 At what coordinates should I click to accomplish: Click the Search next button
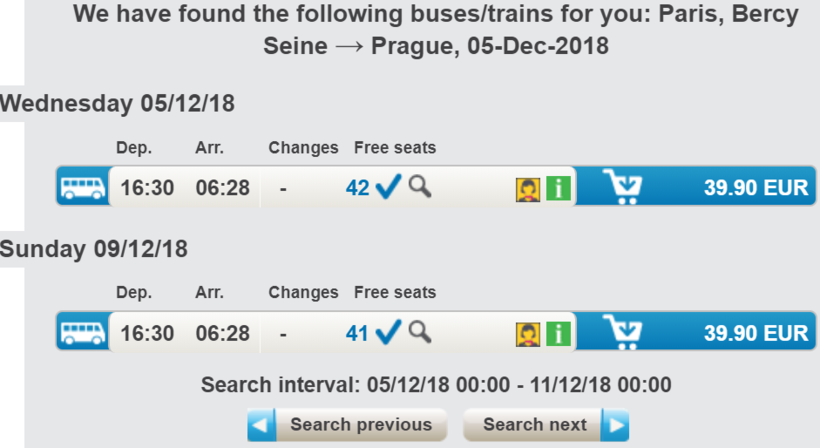pos(534,425)
